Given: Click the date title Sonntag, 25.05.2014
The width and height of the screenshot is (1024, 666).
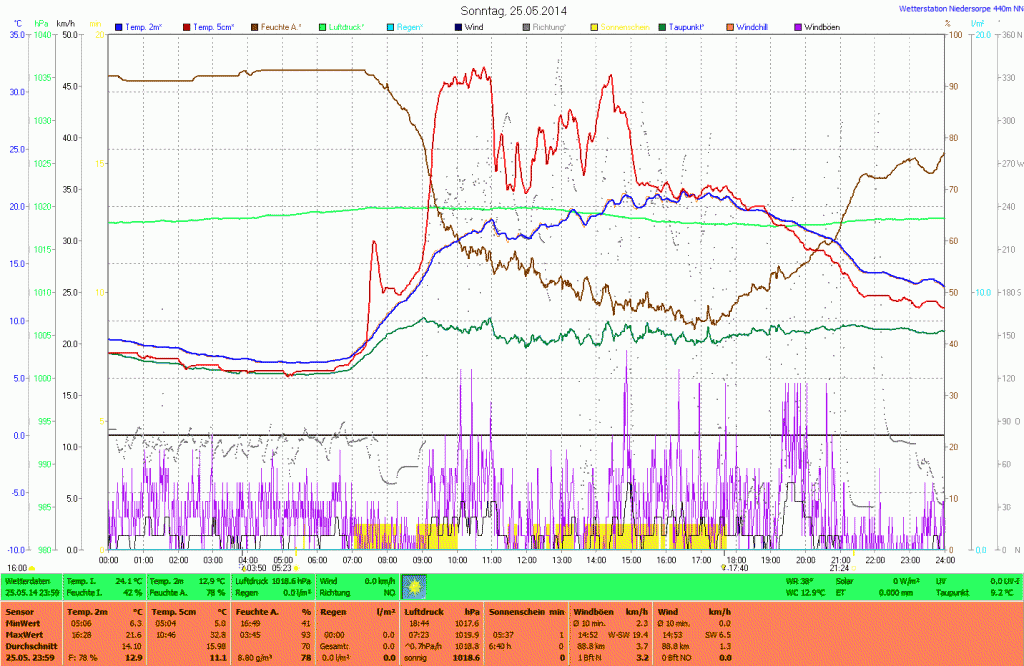Looking at the screenshot, I should tap(512, 9).
